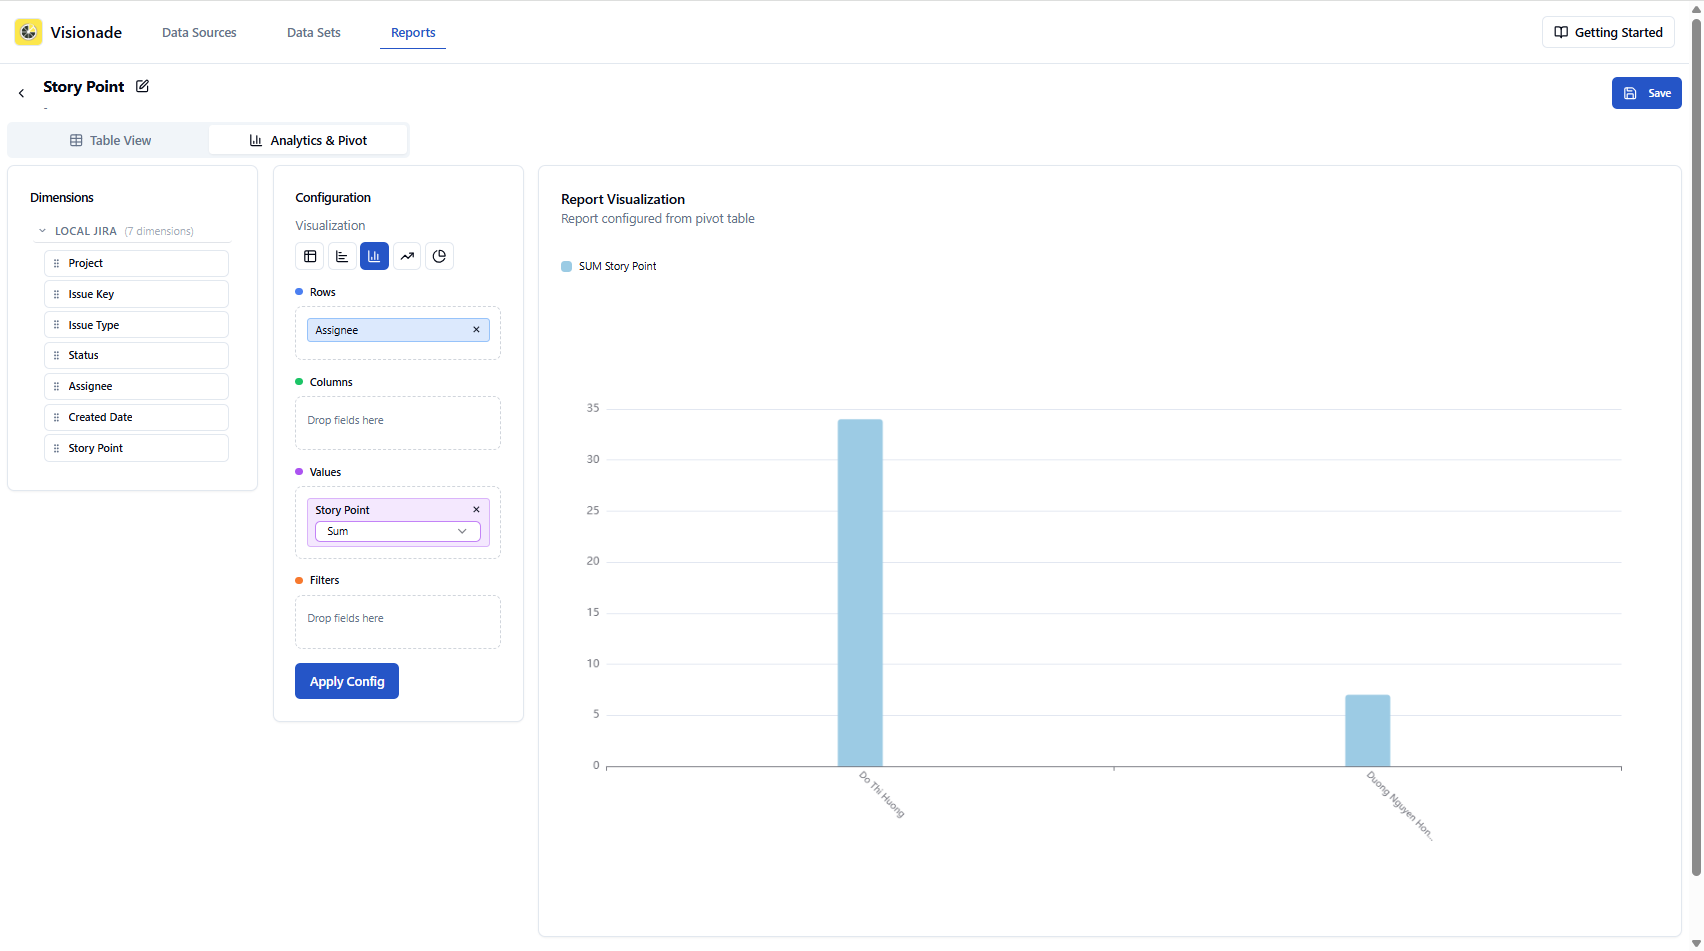This screenshot has width=1704, height=951.
Task: Open the Data Sources page
Action: click(198, 32)
